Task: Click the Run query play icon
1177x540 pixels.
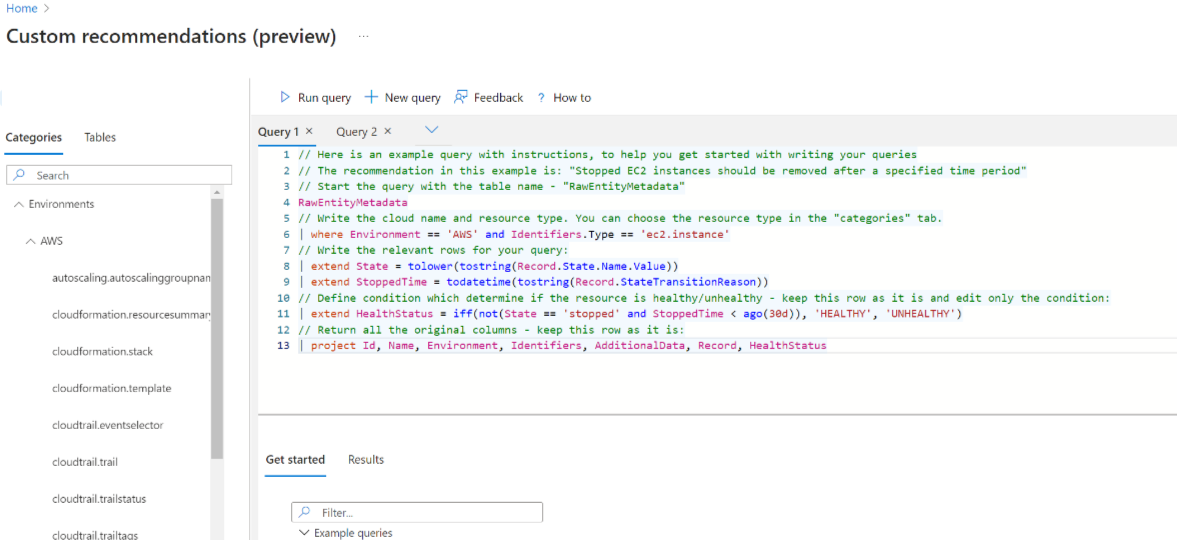Action: [x=285, y=97]
